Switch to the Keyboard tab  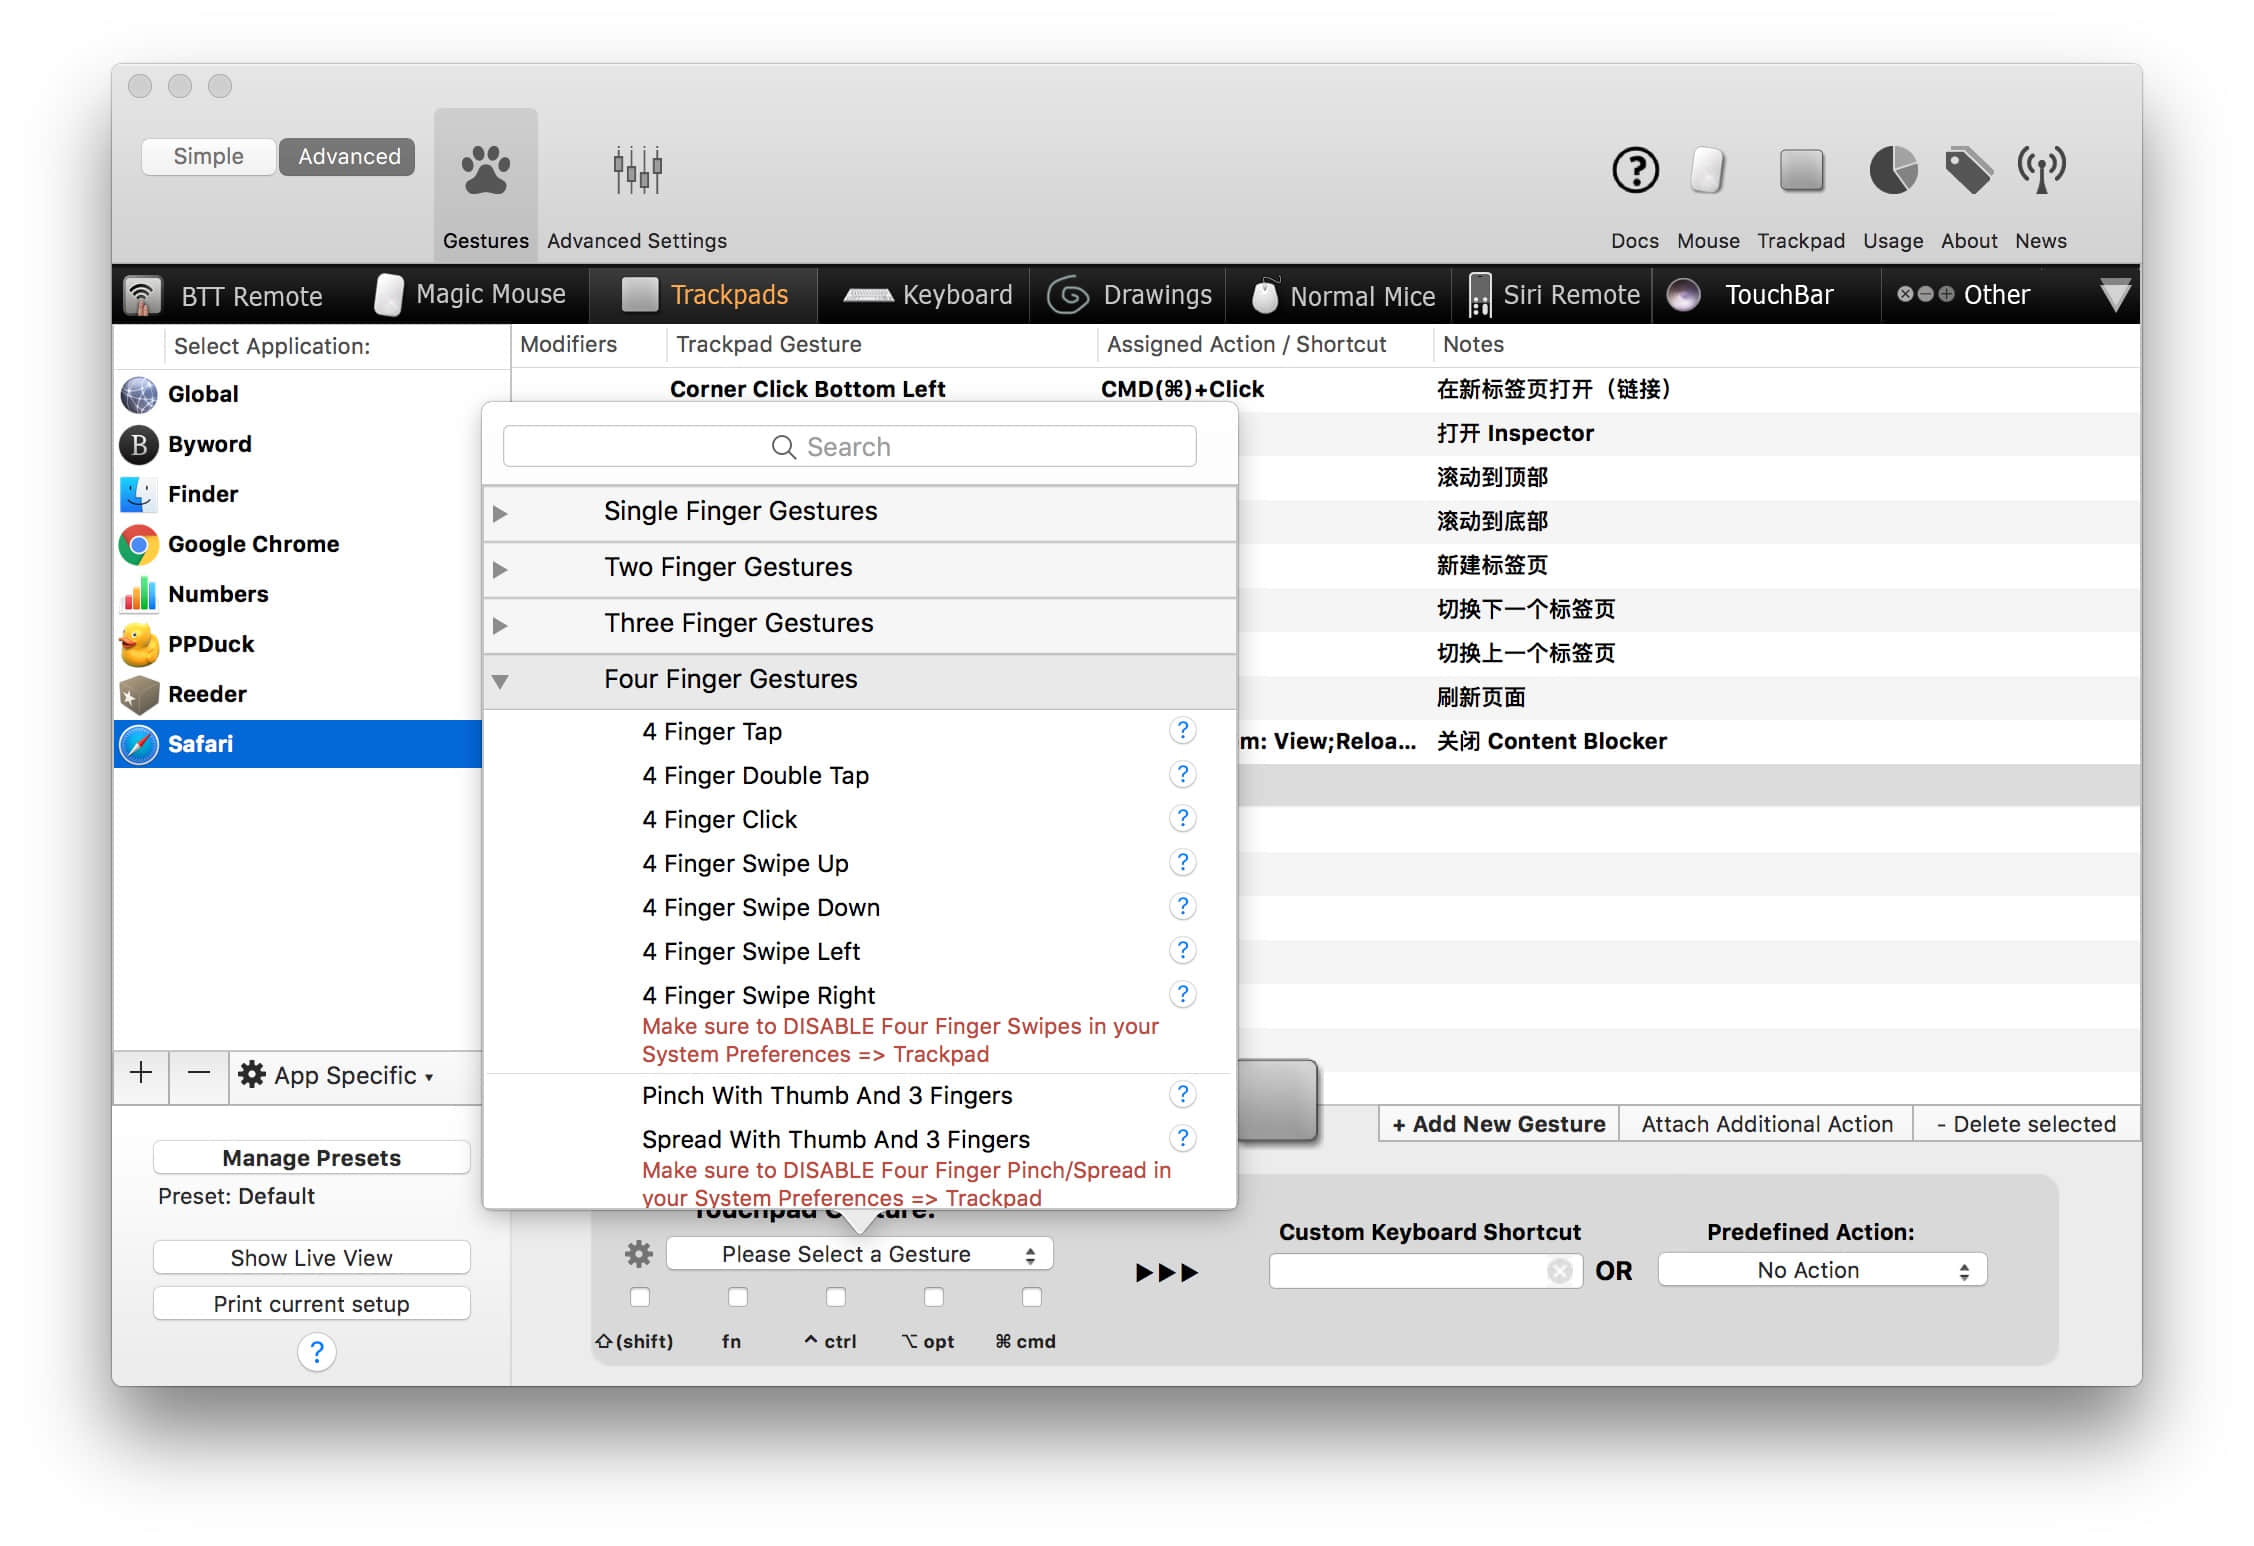pos(928,295)
